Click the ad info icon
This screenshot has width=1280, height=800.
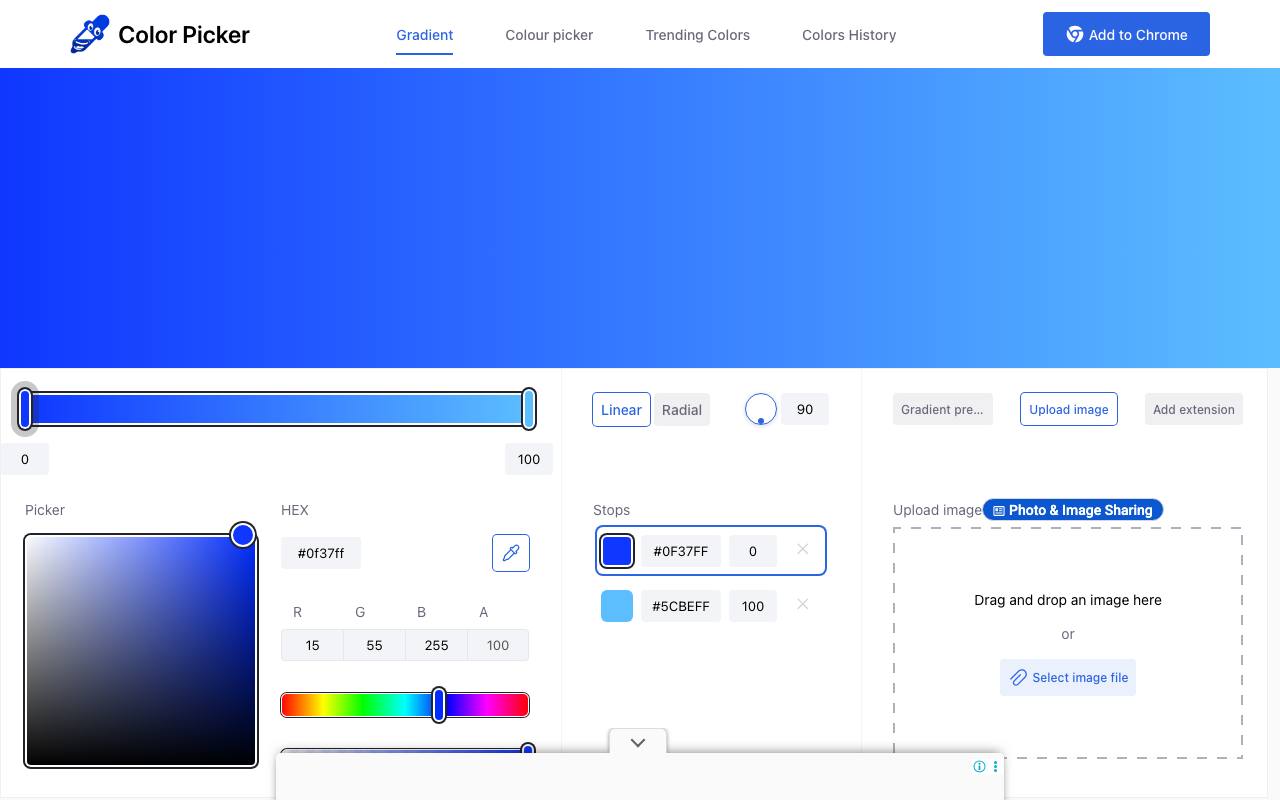point(979,767)
